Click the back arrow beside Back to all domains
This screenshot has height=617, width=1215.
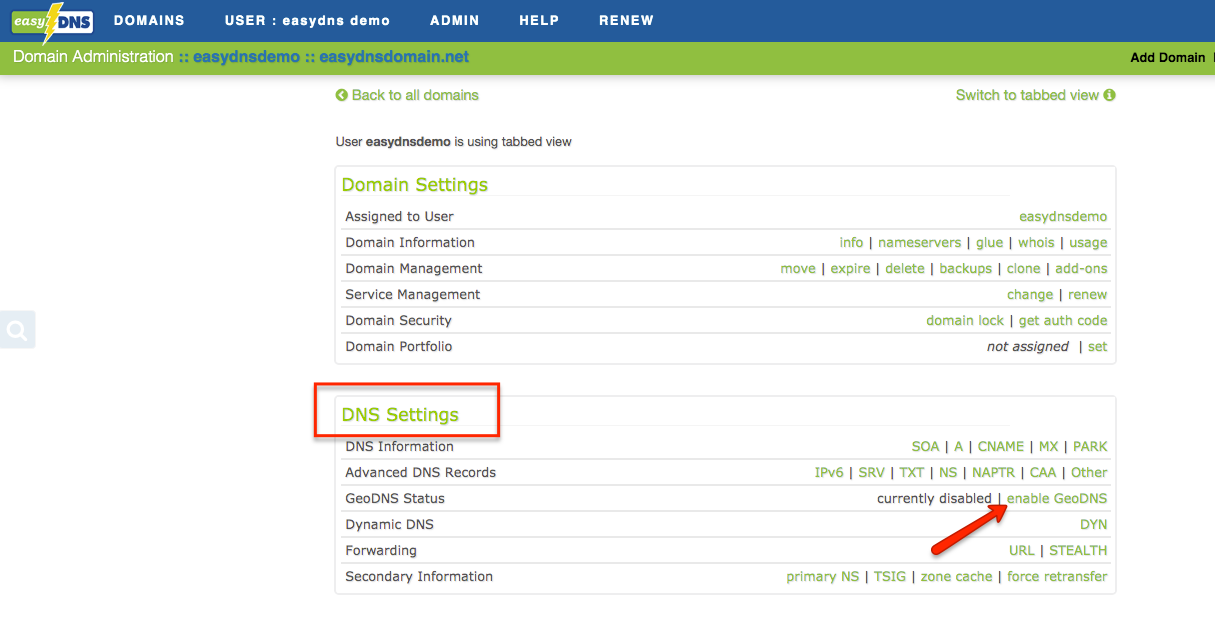click(x=341, y=95)
